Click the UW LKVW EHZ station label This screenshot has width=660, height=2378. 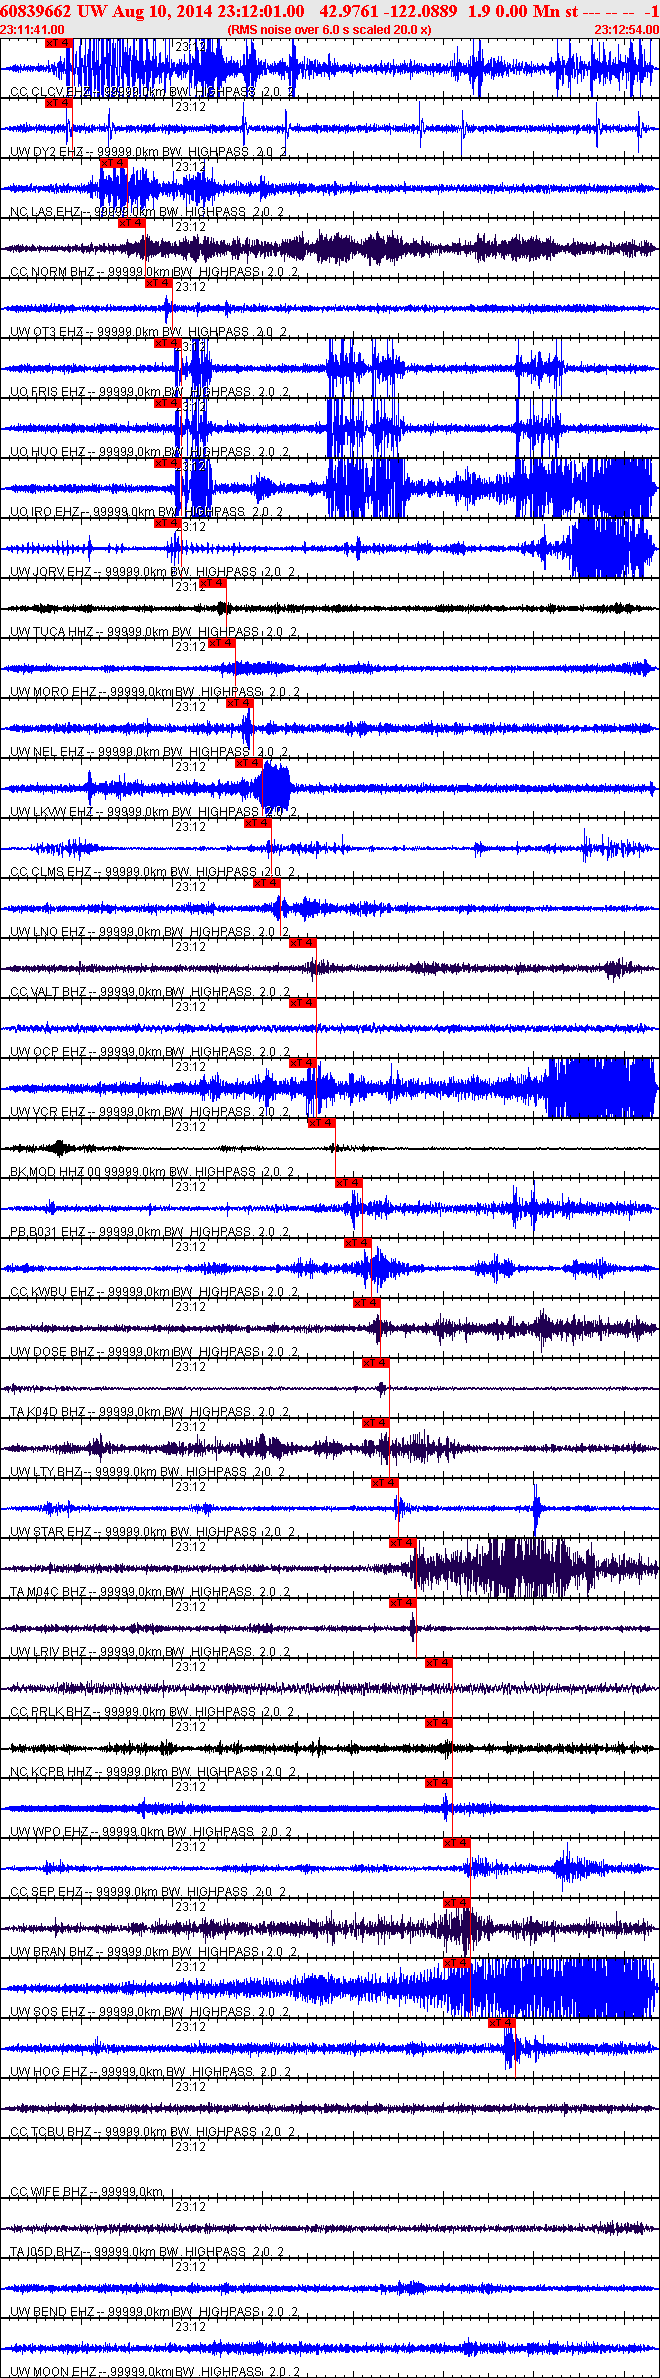coord(52,812)
